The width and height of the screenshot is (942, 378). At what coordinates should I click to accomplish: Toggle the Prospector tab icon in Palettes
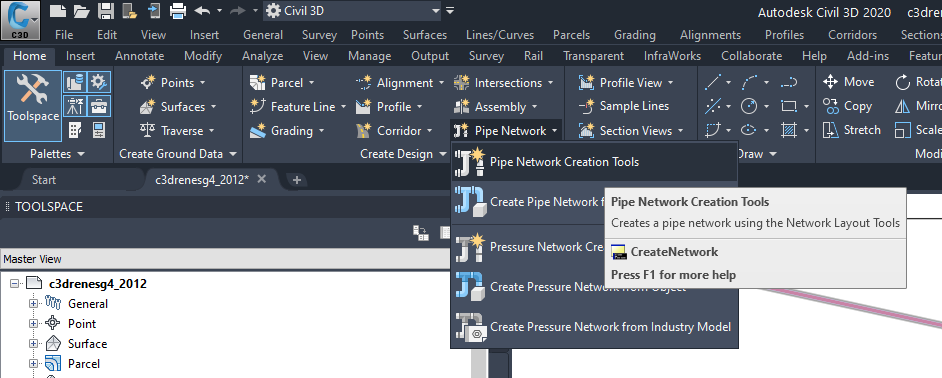pyautogui.click(x=74, y=82)
